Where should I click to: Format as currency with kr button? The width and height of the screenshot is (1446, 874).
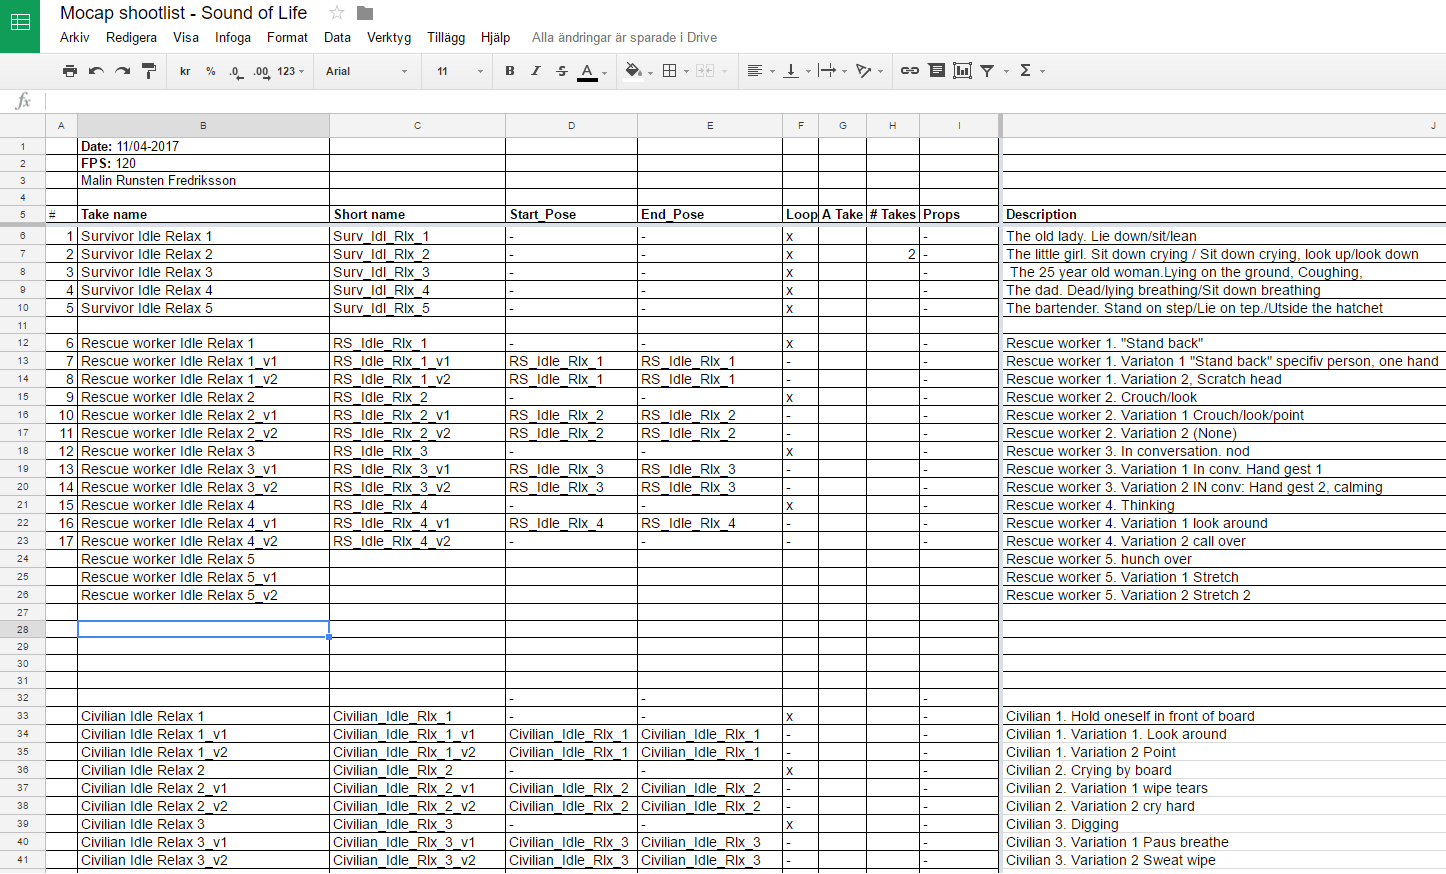(185, 71)
